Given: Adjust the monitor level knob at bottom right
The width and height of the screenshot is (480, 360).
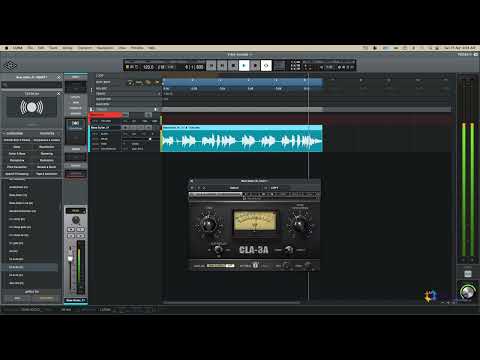Looking at the screenshot, I should coord(467,292).
